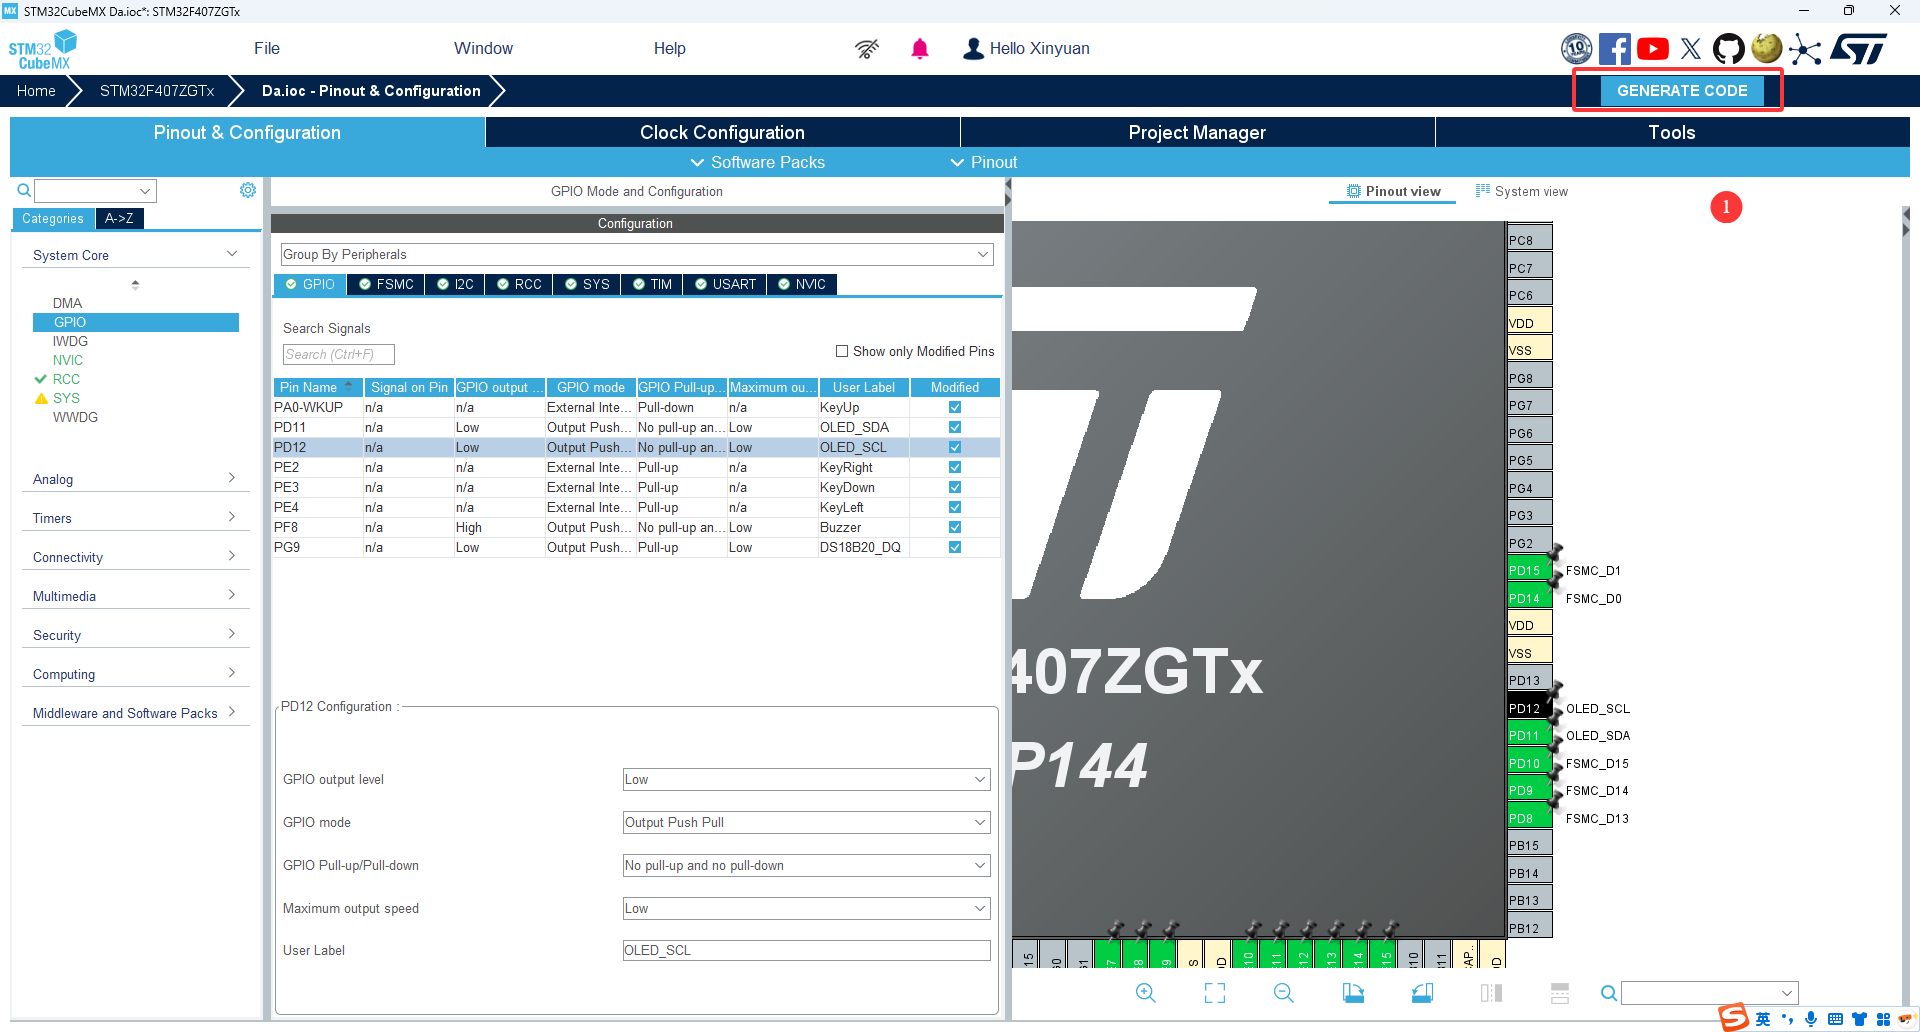Open the Project Manager tab
The height and width of the screenshot is (1032, 1920).
pos(1197,132)
